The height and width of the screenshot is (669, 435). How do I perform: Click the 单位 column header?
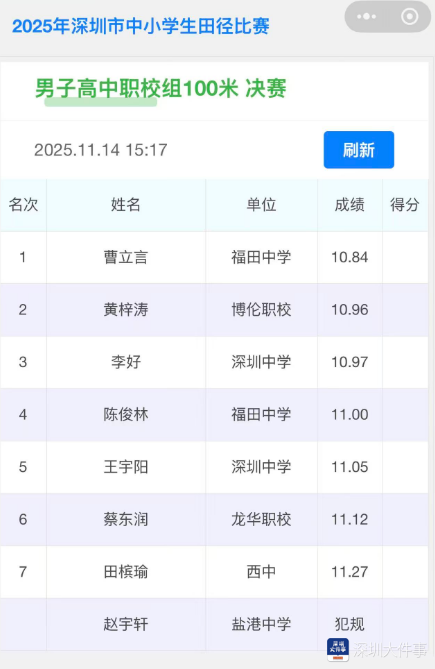[261, 205]
